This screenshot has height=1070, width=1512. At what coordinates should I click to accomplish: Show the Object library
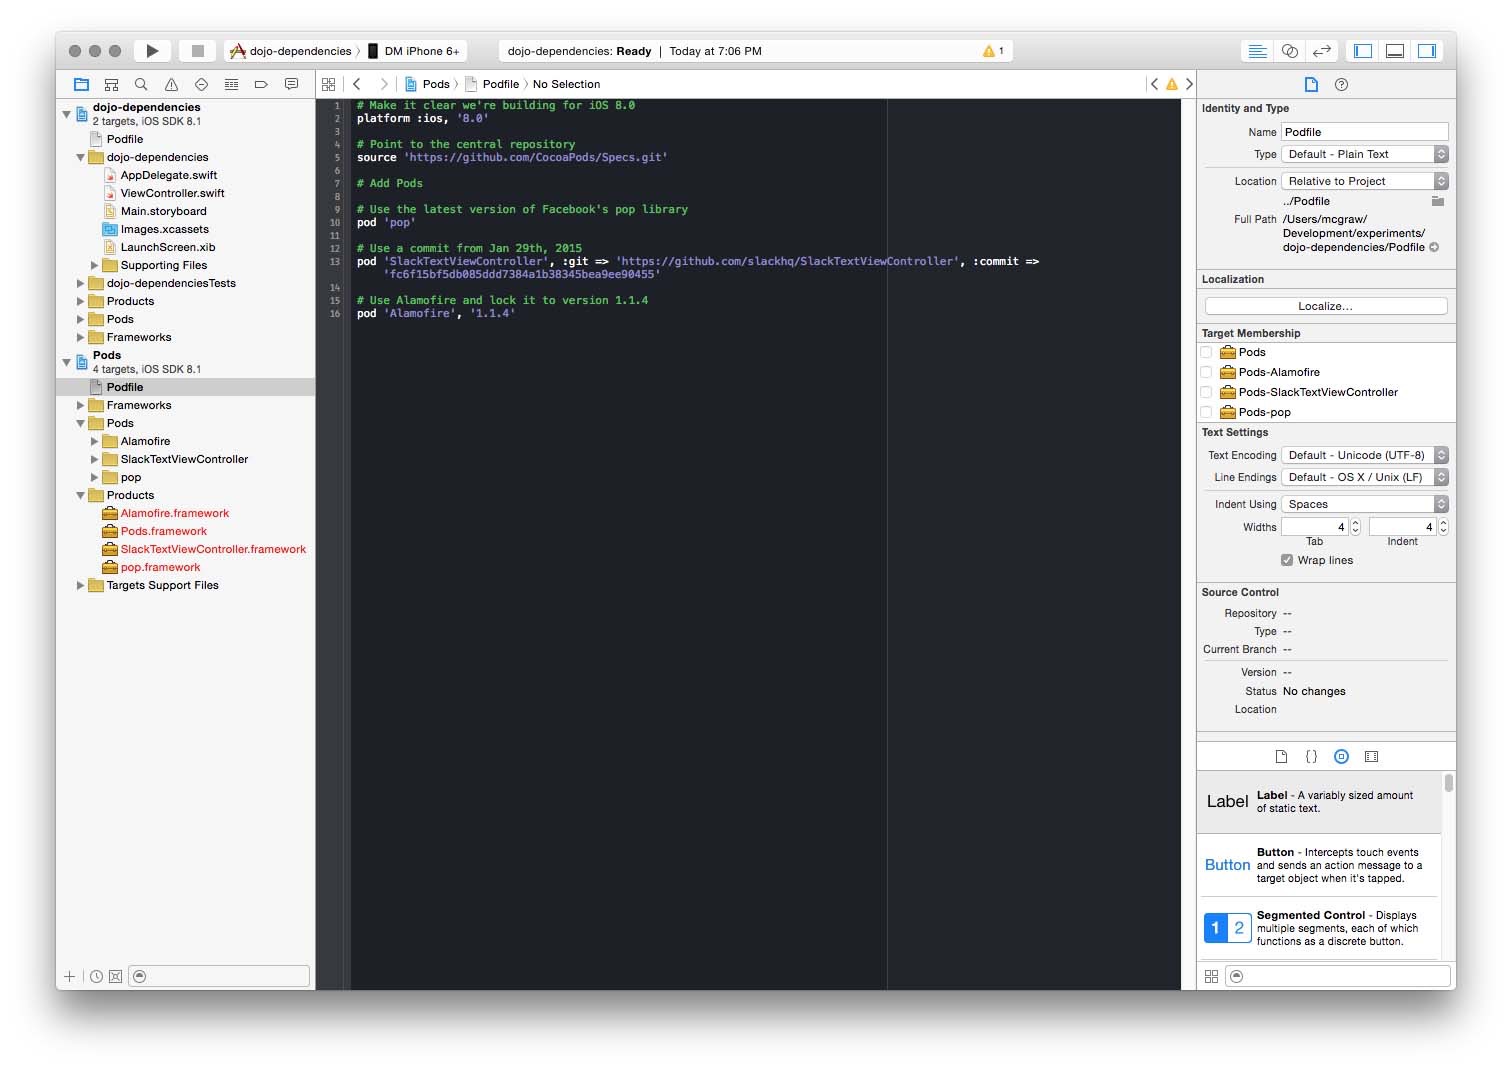[1342, 757]
